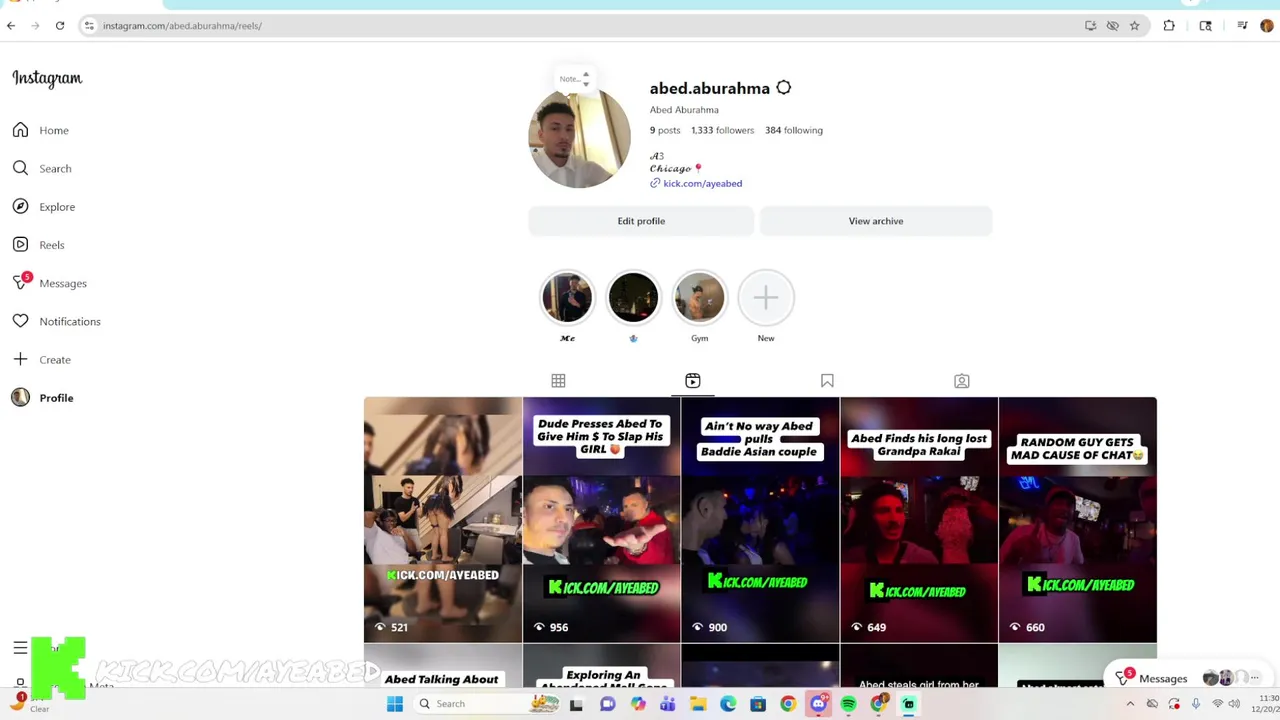The width and height of the screenshot is (1280, 720).
Task: Open 'Abed Talking About' reel
Action: coord(443,666)
